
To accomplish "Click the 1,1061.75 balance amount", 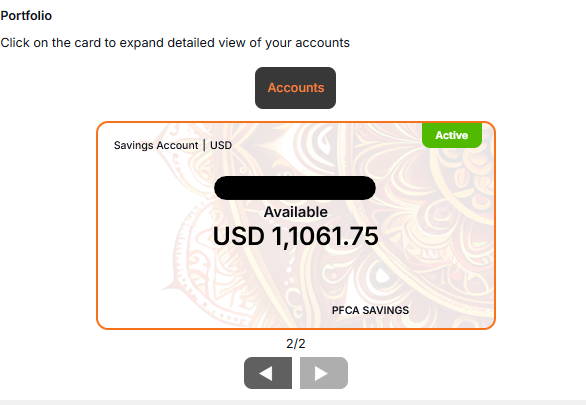I will 325,236.
